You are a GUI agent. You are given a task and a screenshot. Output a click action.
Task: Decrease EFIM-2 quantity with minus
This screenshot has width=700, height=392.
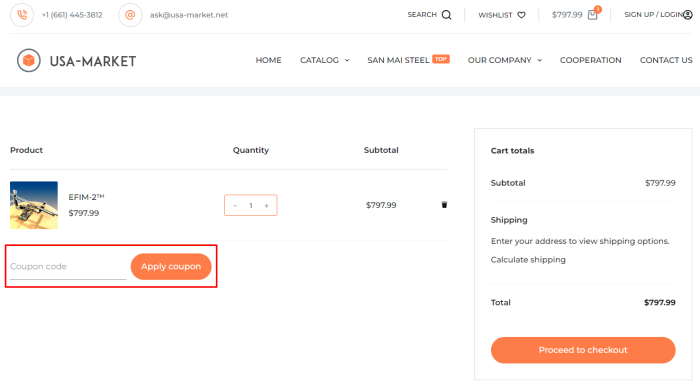[235, 205]
